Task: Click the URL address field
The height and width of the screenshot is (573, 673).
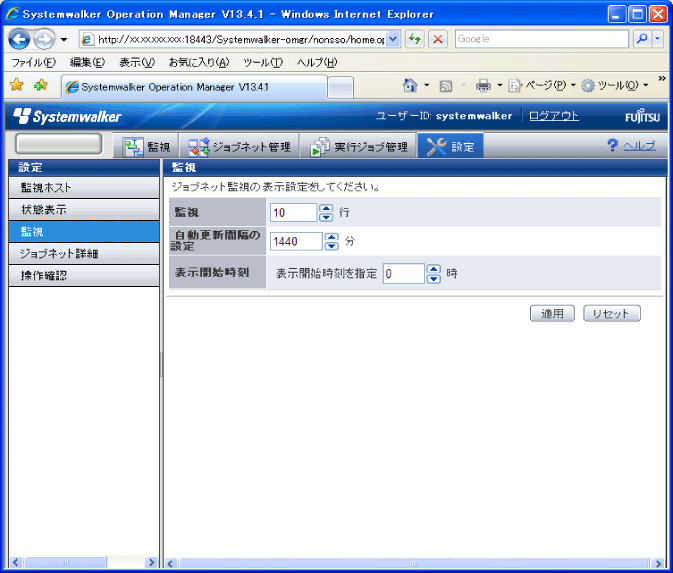Action: click(x=234, y=39)
